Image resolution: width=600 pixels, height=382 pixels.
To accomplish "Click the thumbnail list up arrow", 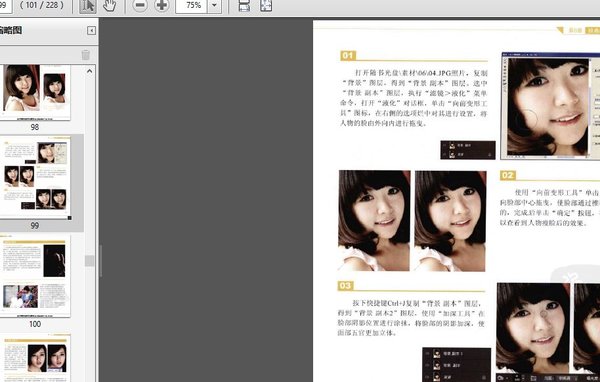I will pos(90,71).
